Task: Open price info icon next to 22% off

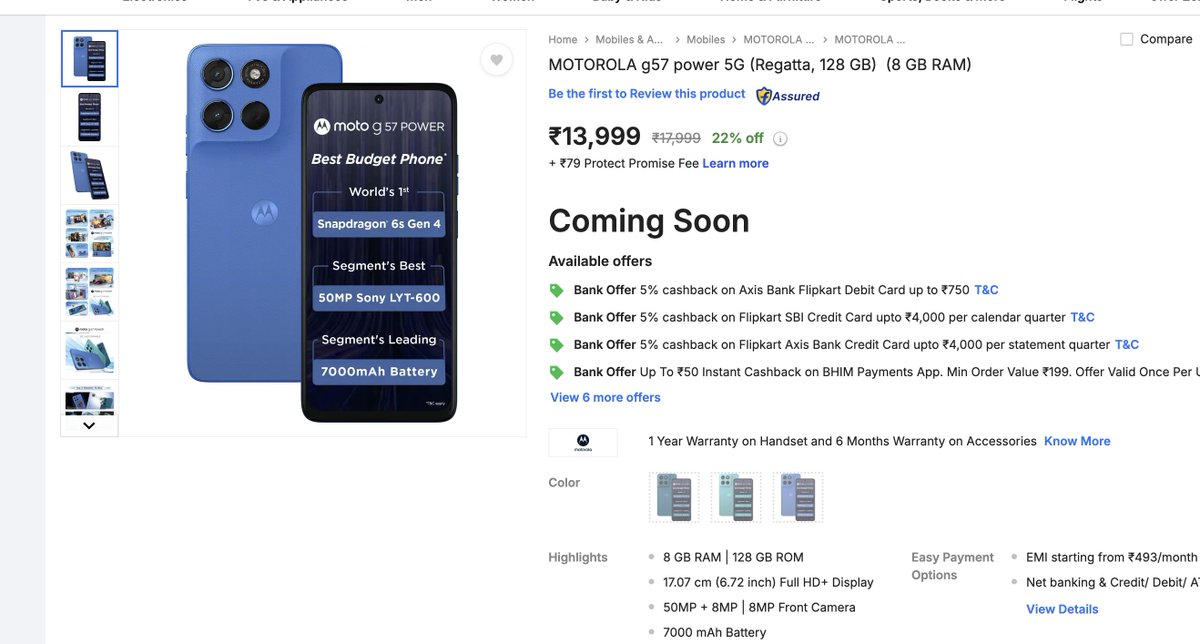Action: pyautogui.click(x=780, y=139)
